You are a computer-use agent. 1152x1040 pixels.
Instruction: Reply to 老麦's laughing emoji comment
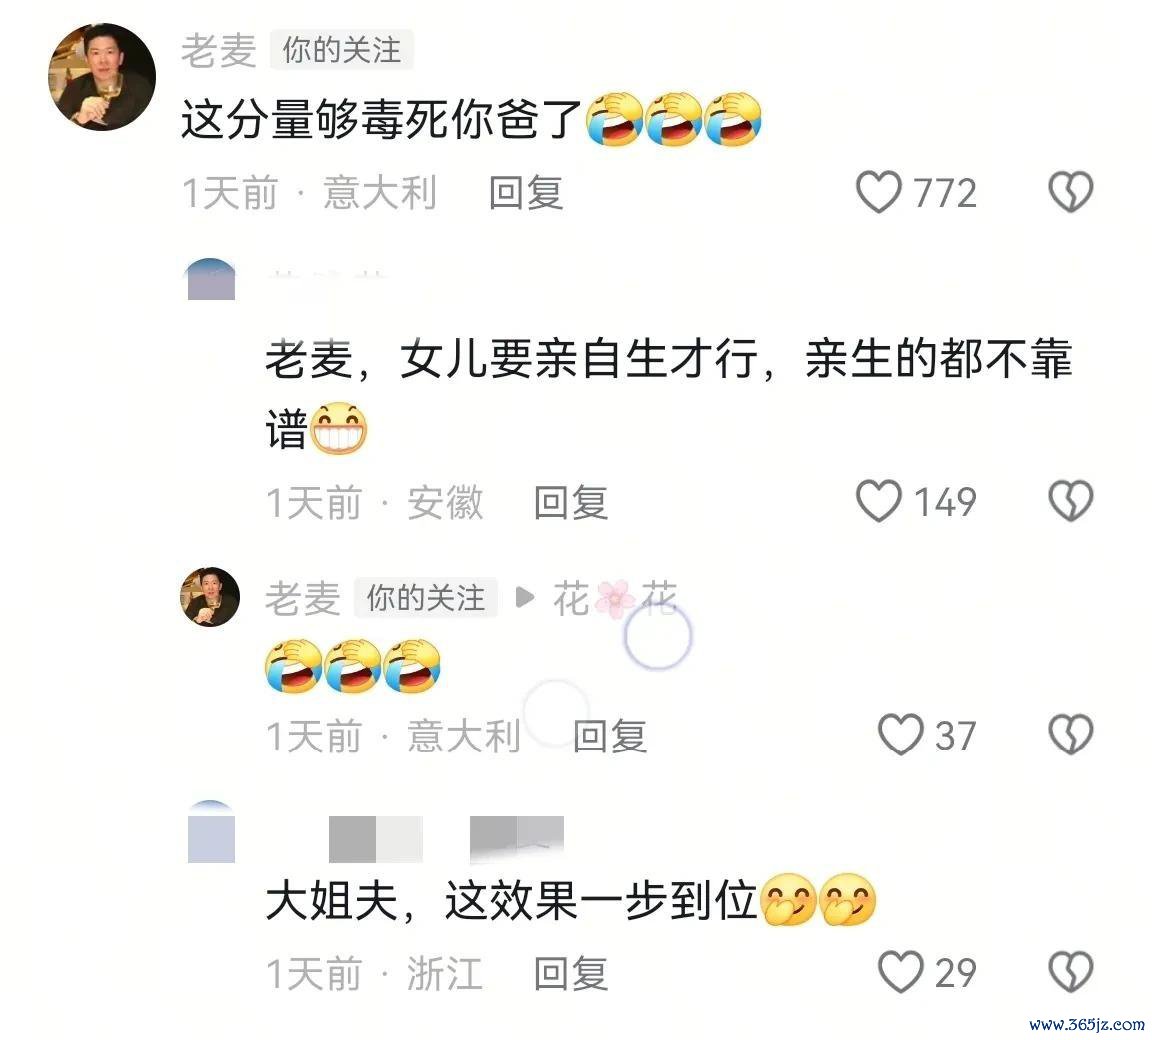[610, 736]
